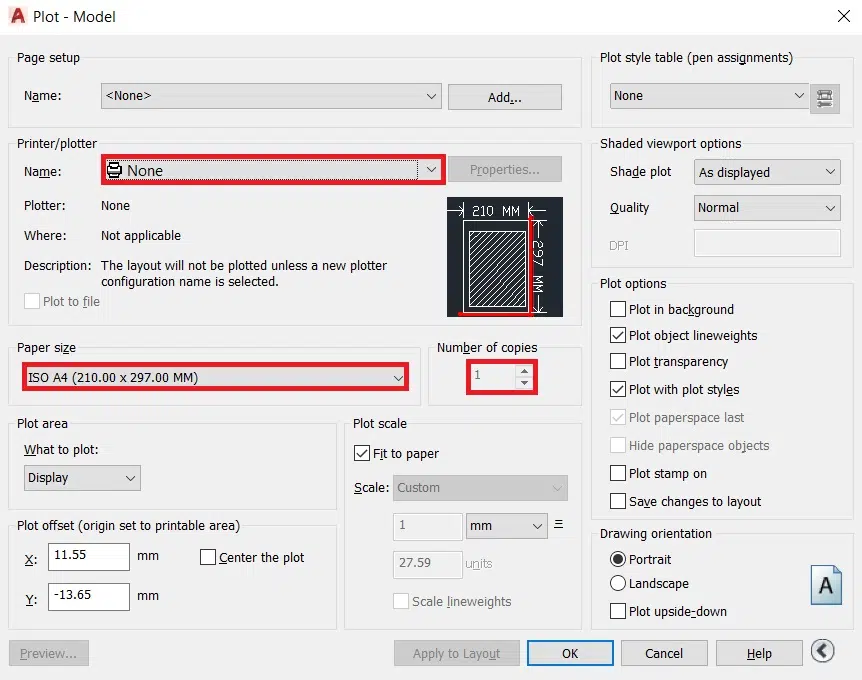Click the Cancel button

[x=664, y=654]
